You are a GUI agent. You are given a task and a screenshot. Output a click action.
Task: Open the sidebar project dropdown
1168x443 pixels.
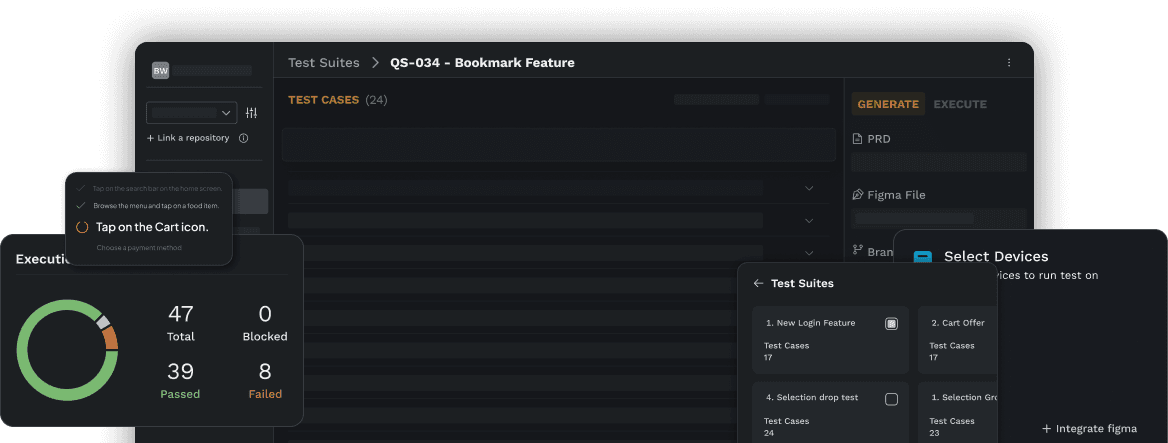tap(191, 113)
